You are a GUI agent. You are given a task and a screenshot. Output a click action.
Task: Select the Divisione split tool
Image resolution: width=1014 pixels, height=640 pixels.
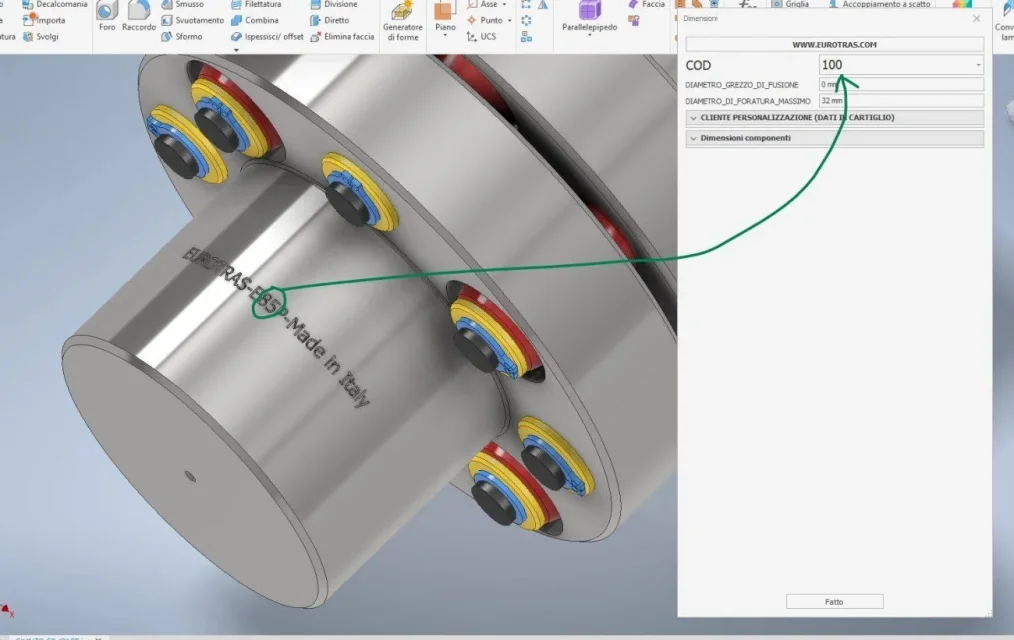pyautogui.click(x=334, y=4)
